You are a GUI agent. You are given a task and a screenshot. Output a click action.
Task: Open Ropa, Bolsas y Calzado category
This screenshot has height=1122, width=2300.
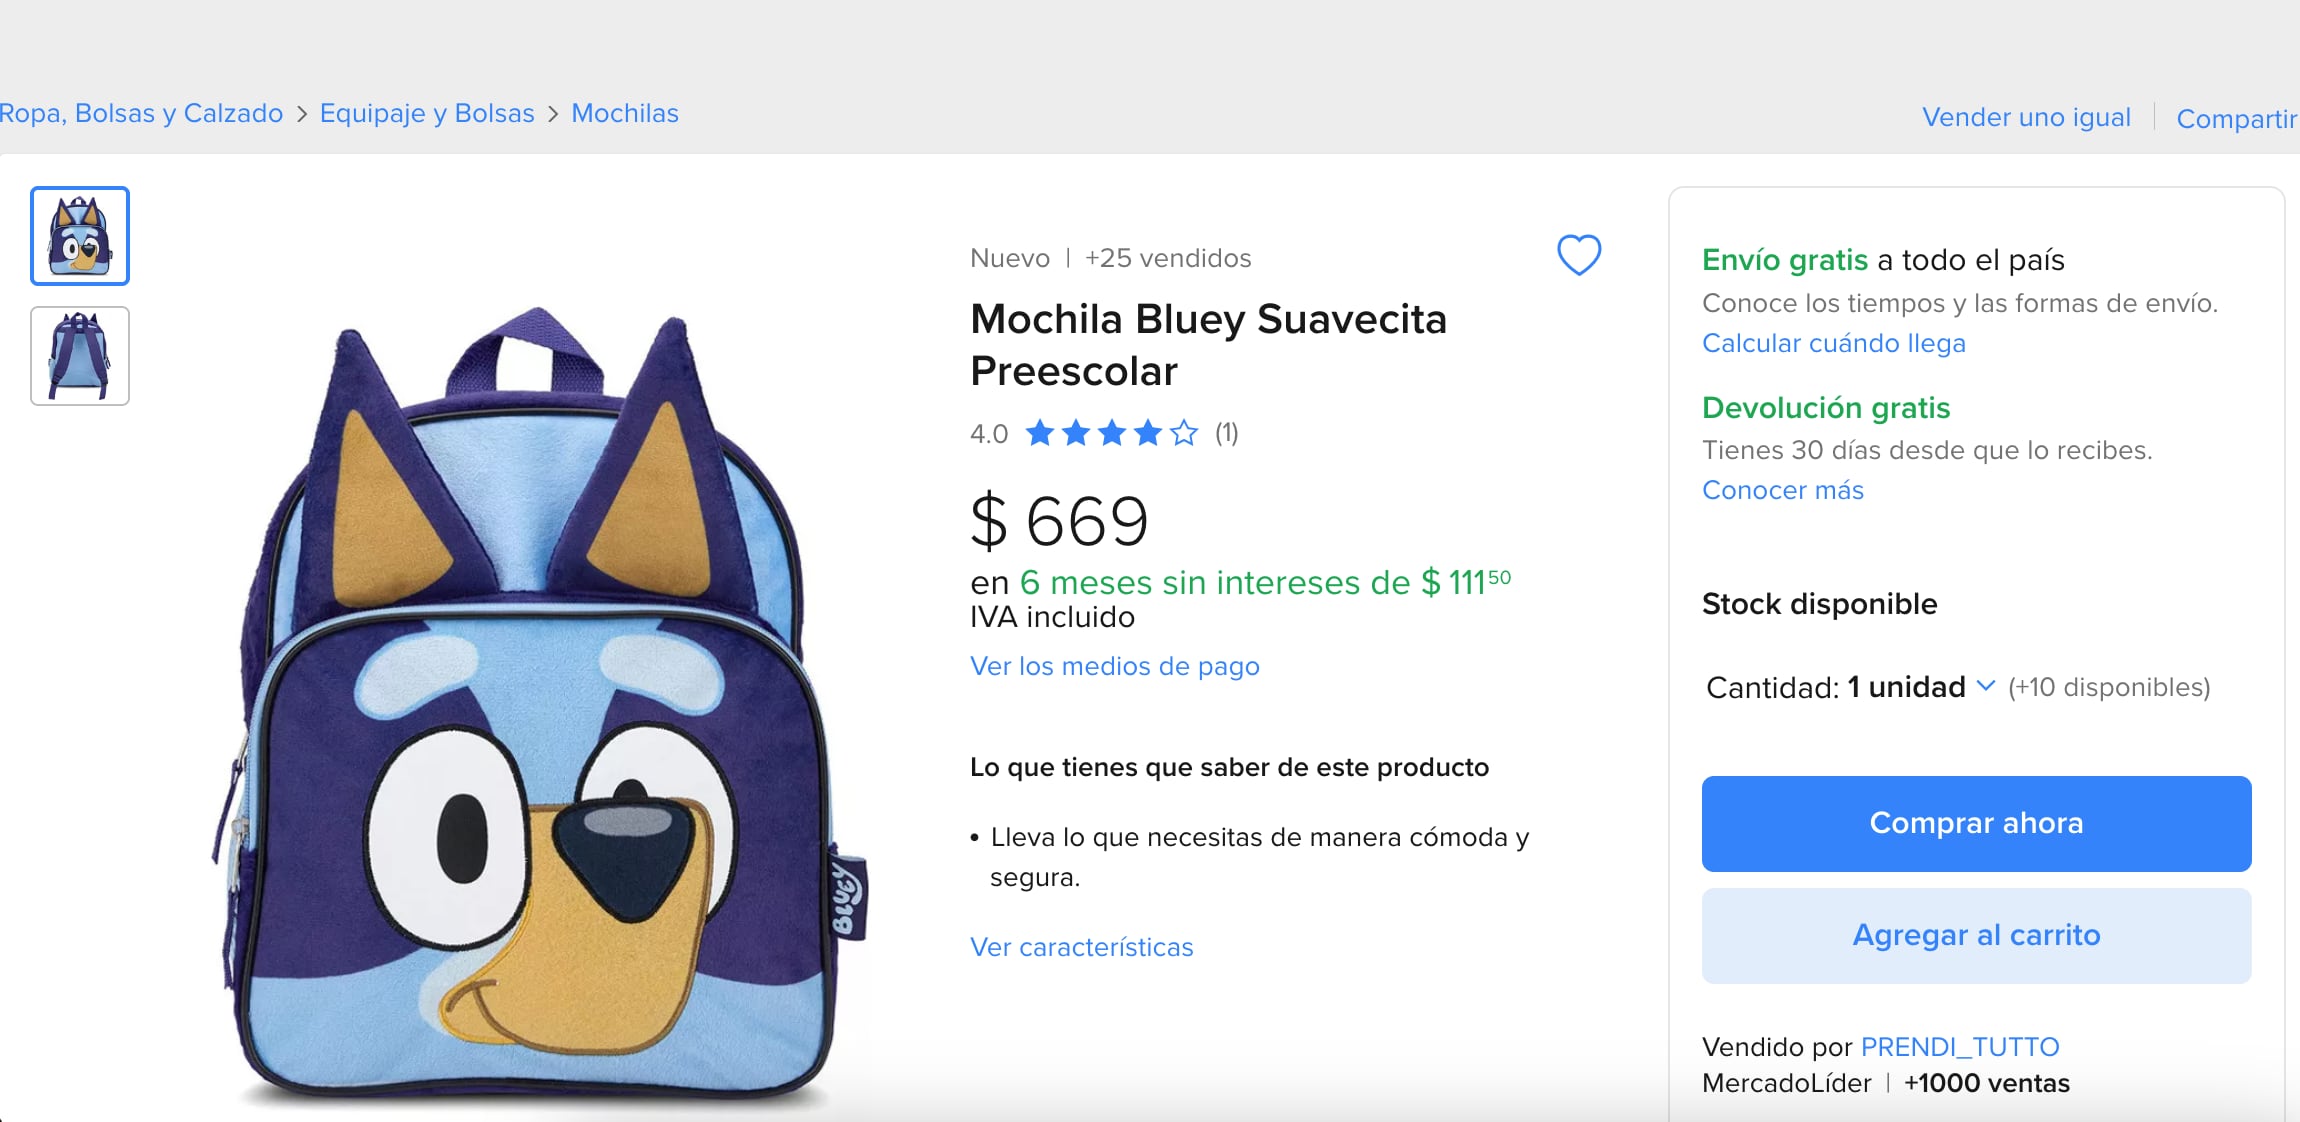pos(142,113)
